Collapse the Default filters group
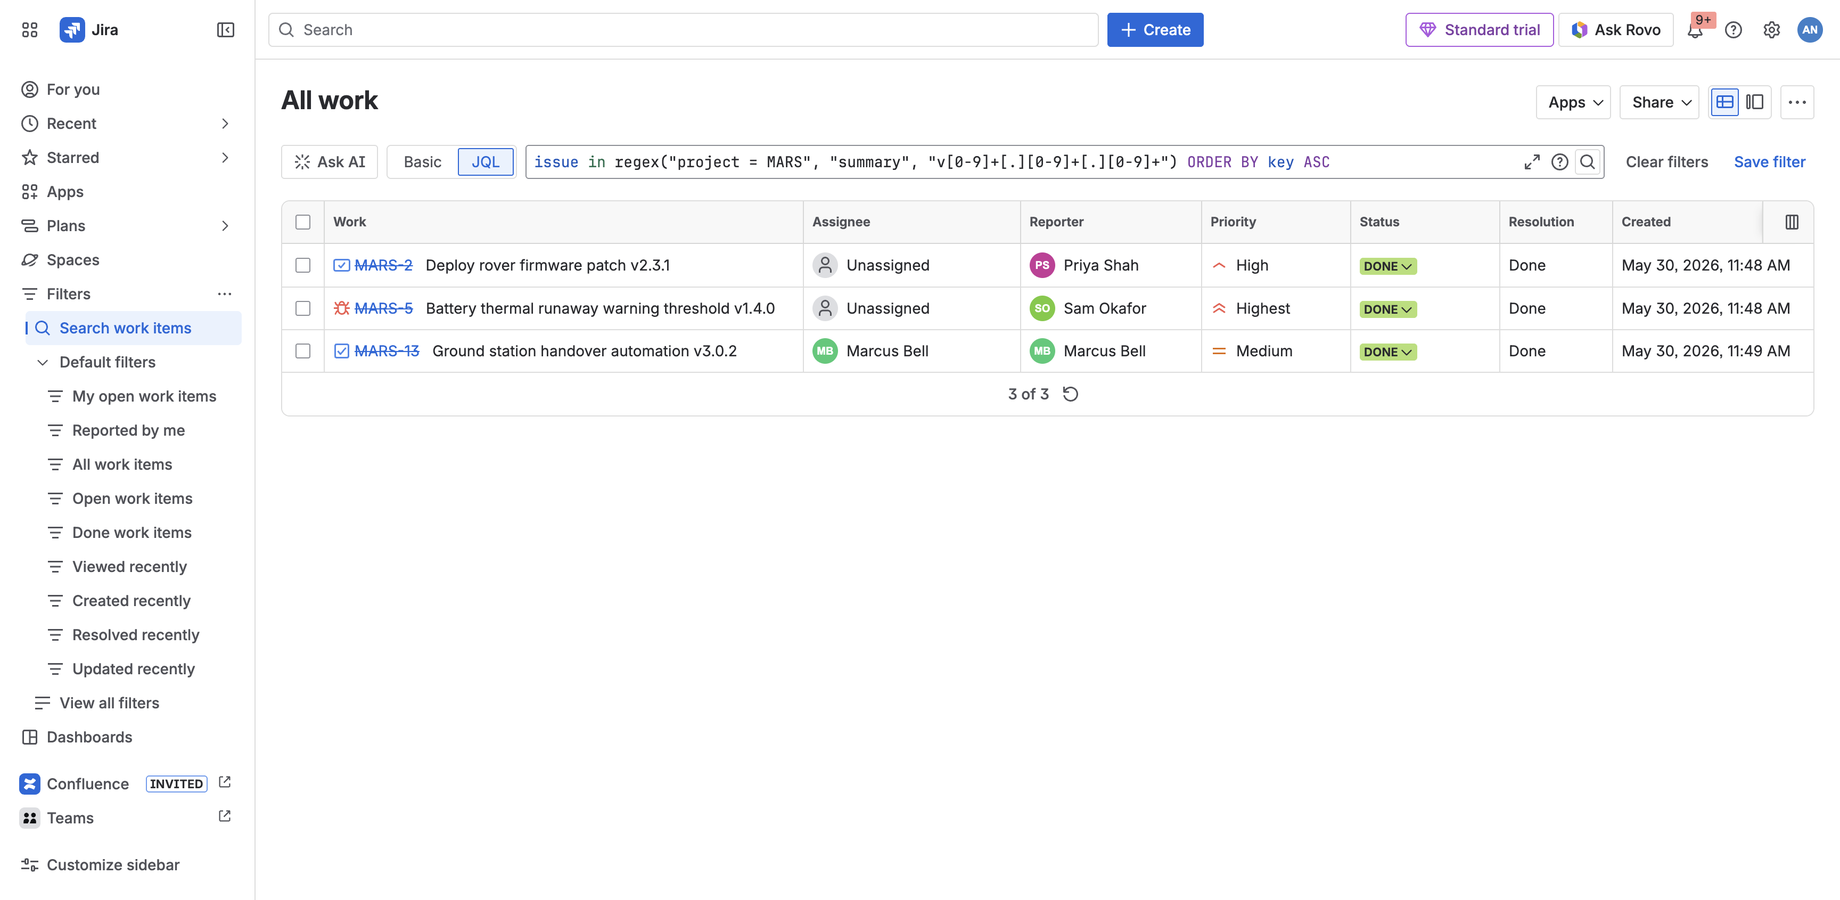 click(42, 362)
